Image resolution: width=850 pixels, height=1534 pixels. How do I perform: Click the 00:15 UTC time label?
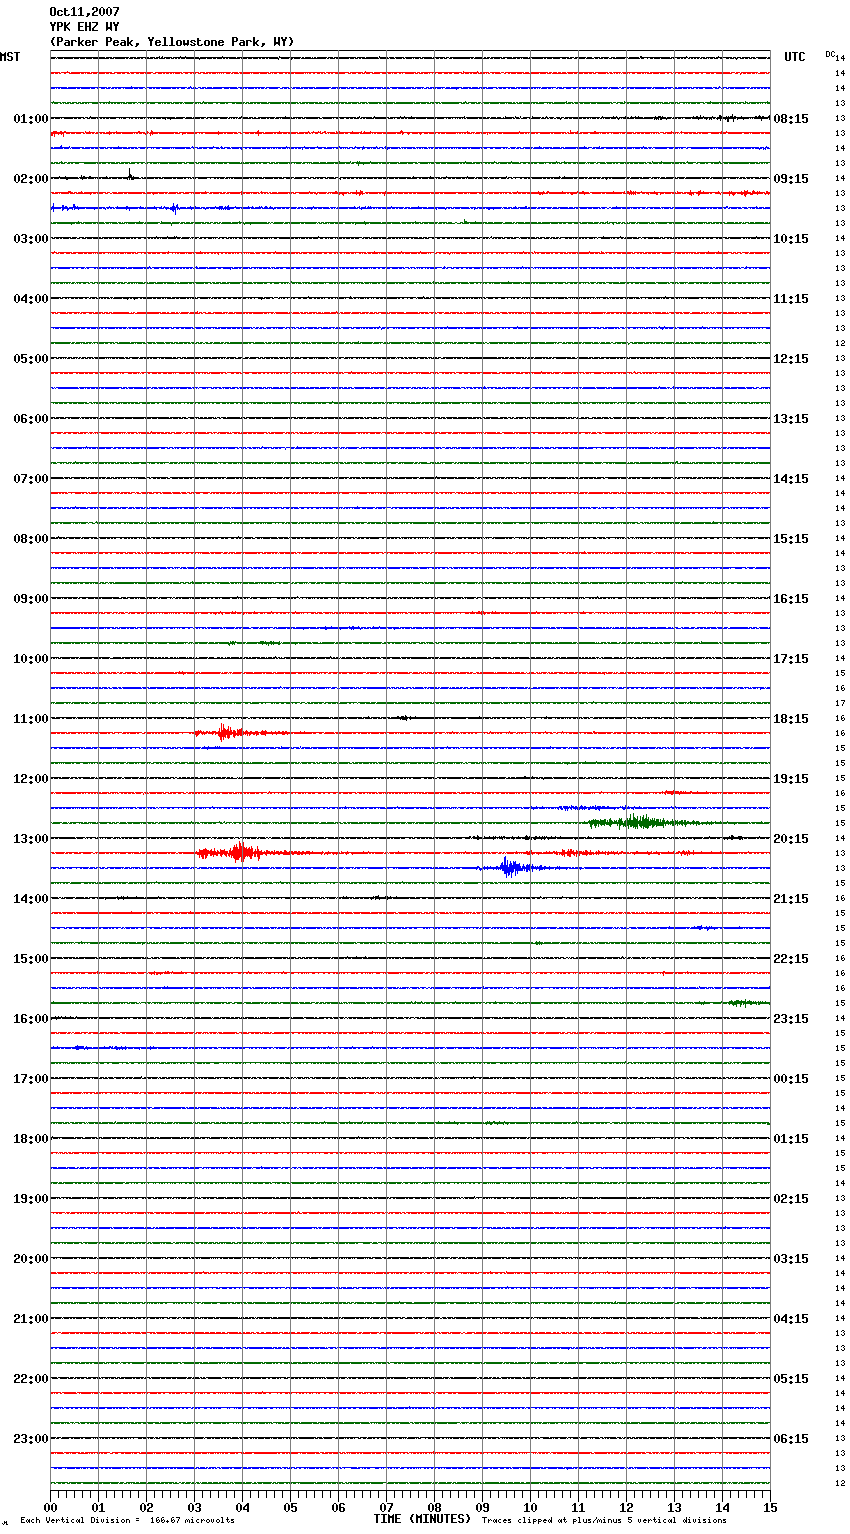pyautogui.click(x=791, y=1079)
